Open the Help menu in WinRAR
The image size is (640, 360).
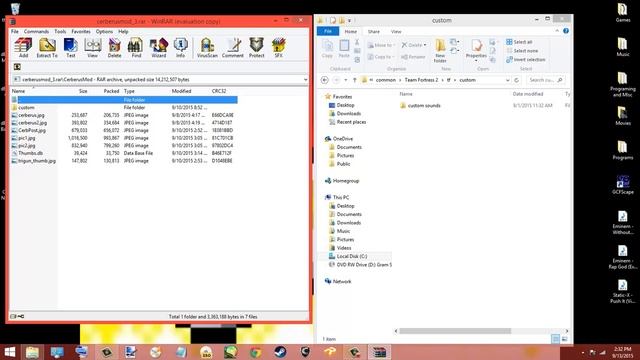pyautogui.click(x=123, y=31)
